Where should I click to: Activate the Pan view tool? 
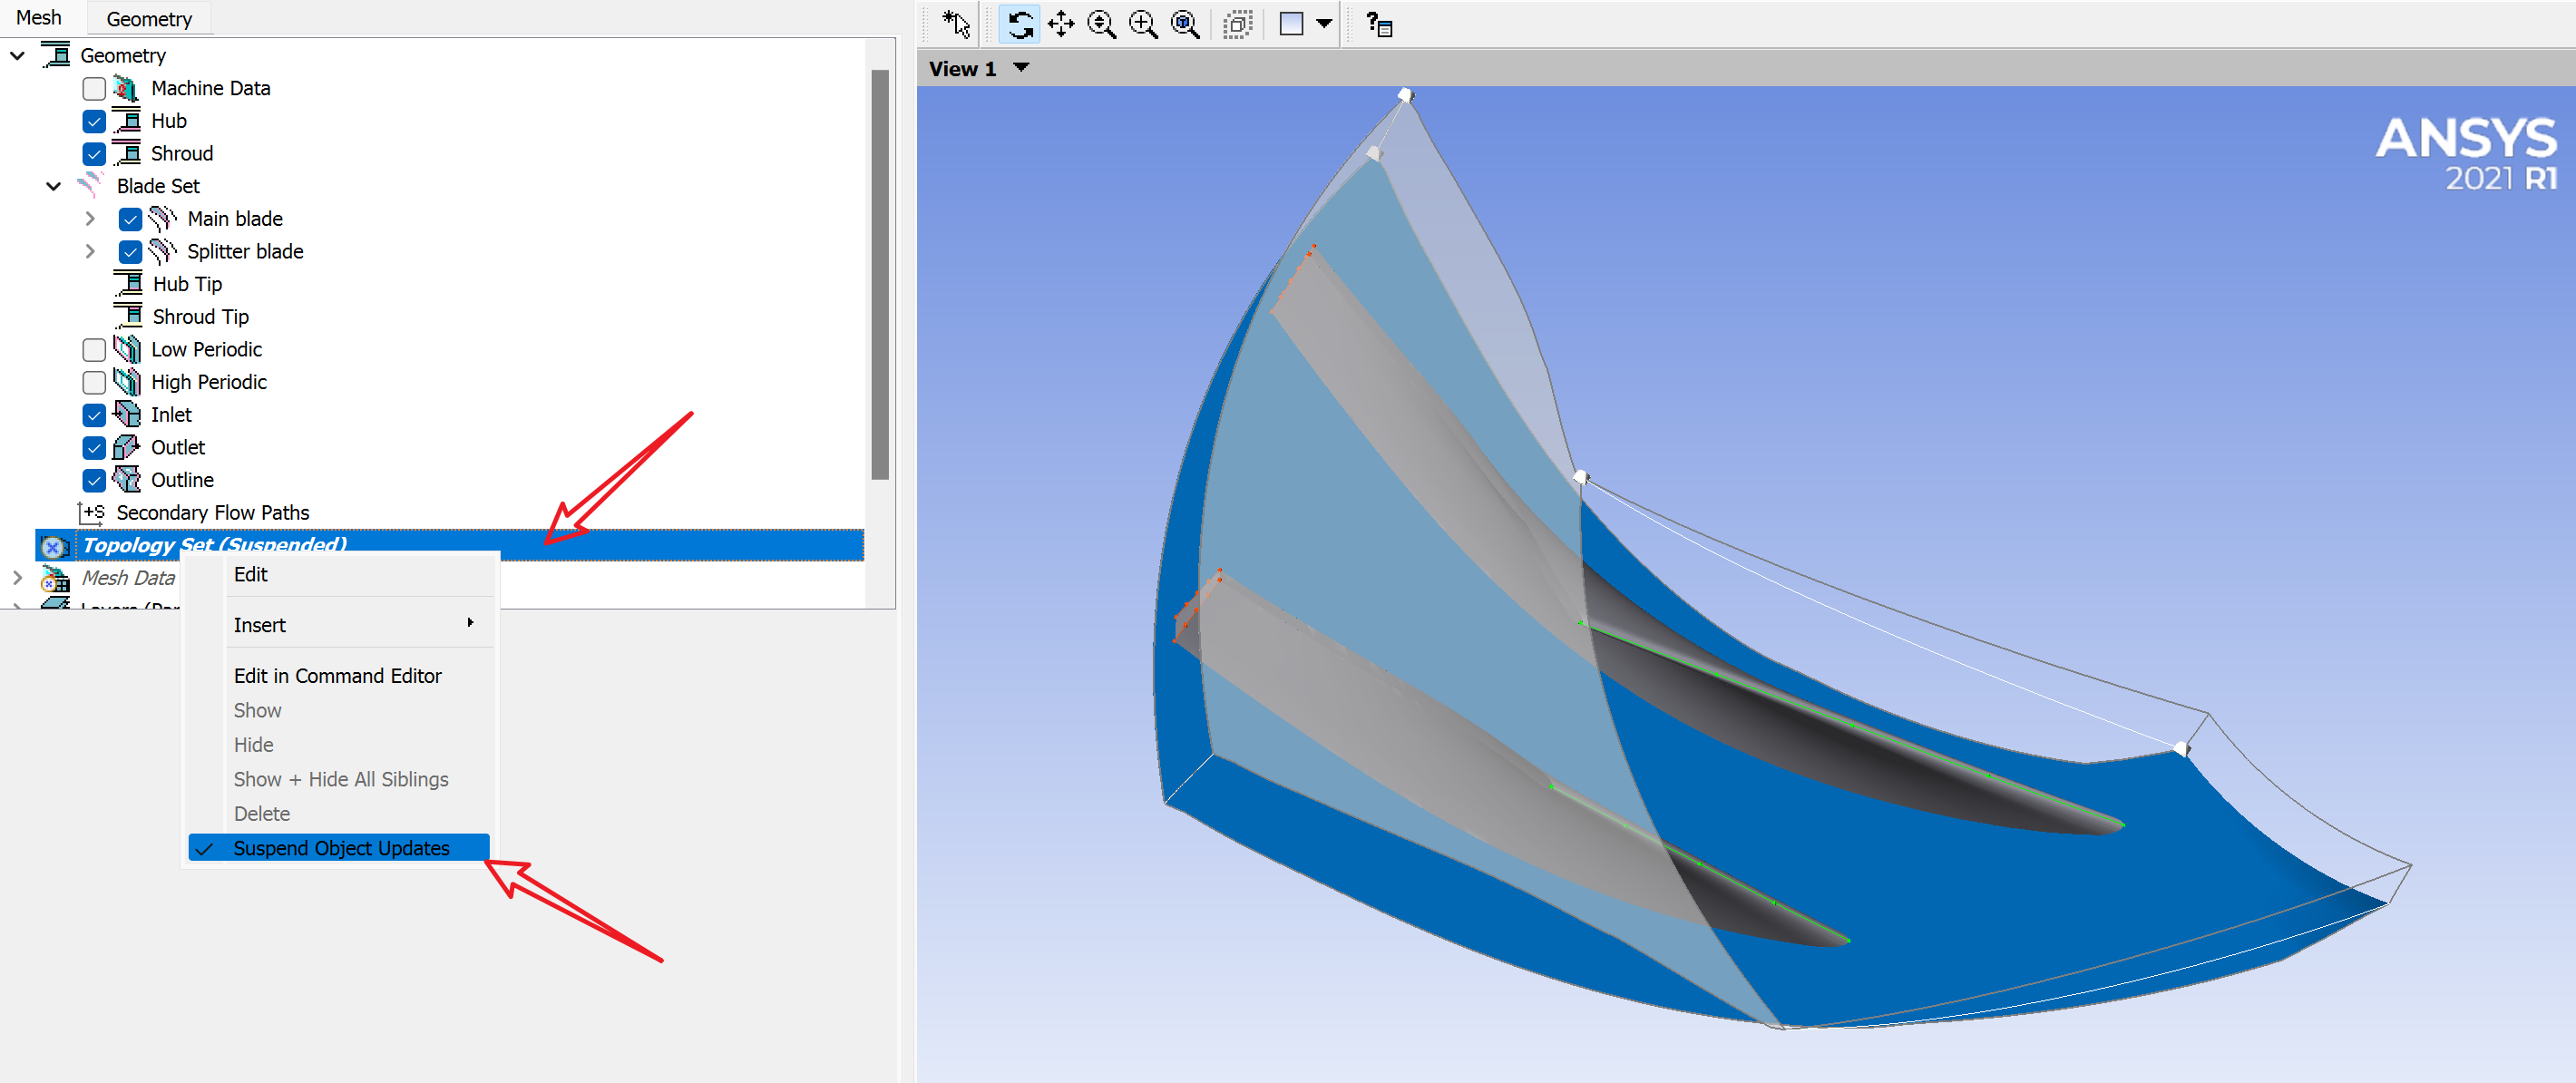pos(1060,24)
